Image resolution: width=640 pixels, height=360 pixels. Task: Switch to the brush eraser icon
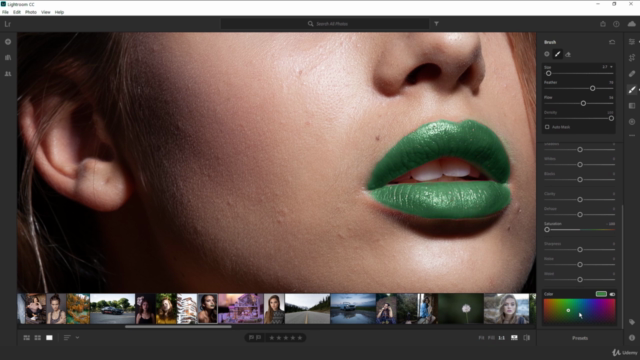click(x=568, y=54)
